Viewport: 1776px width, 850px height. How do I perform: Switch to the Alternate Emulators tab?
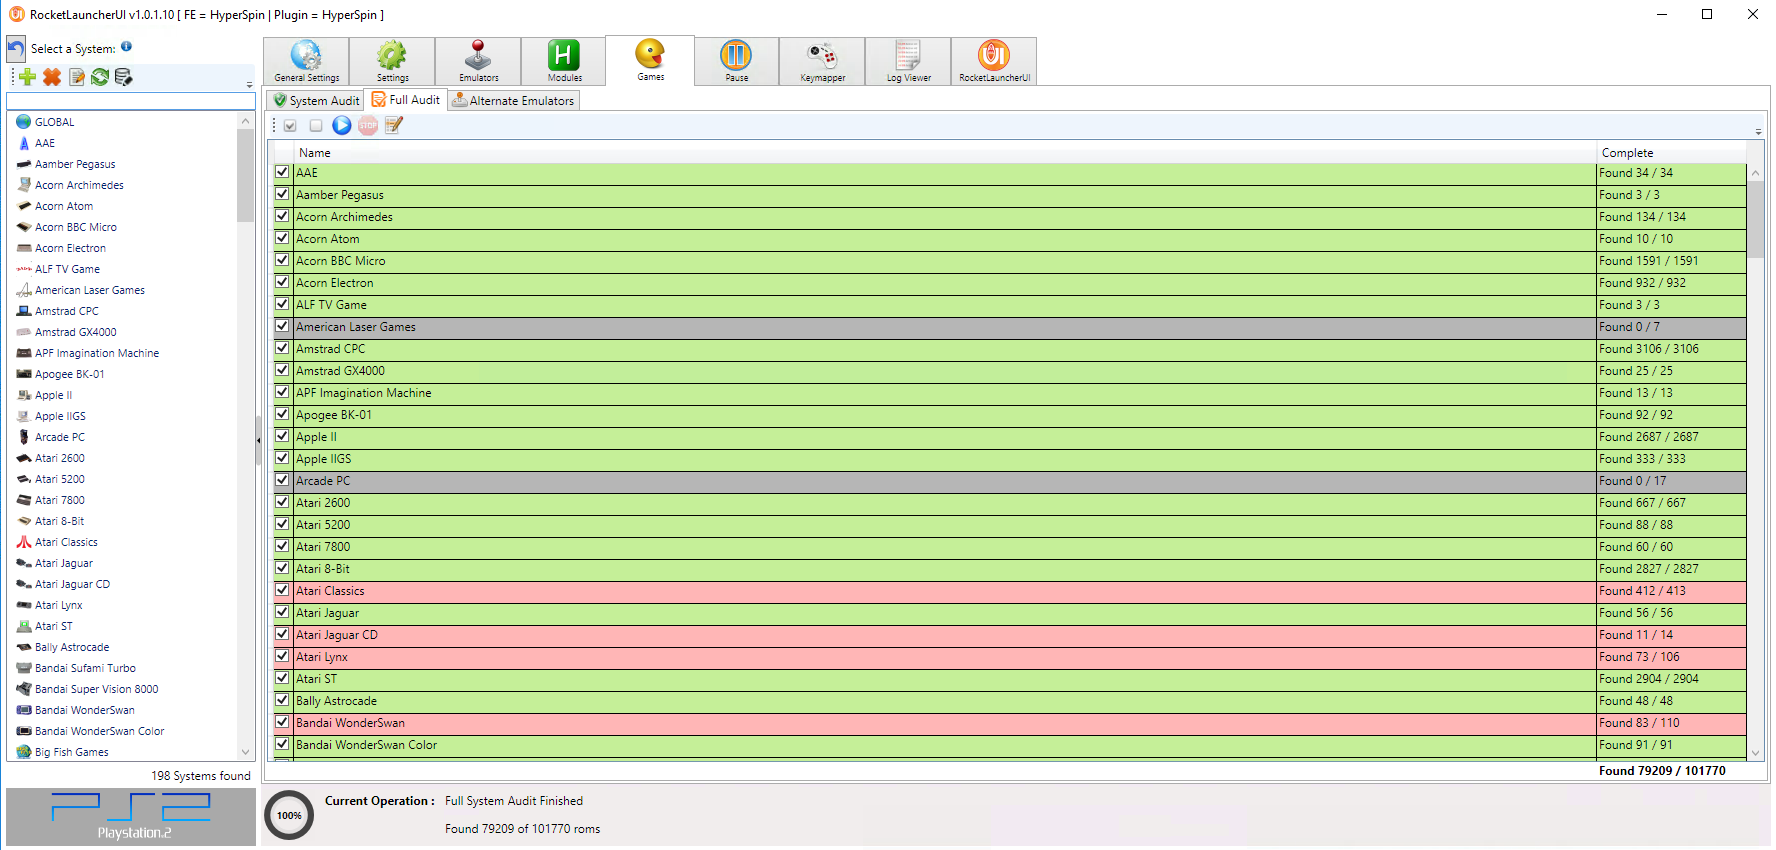[513, 101]
